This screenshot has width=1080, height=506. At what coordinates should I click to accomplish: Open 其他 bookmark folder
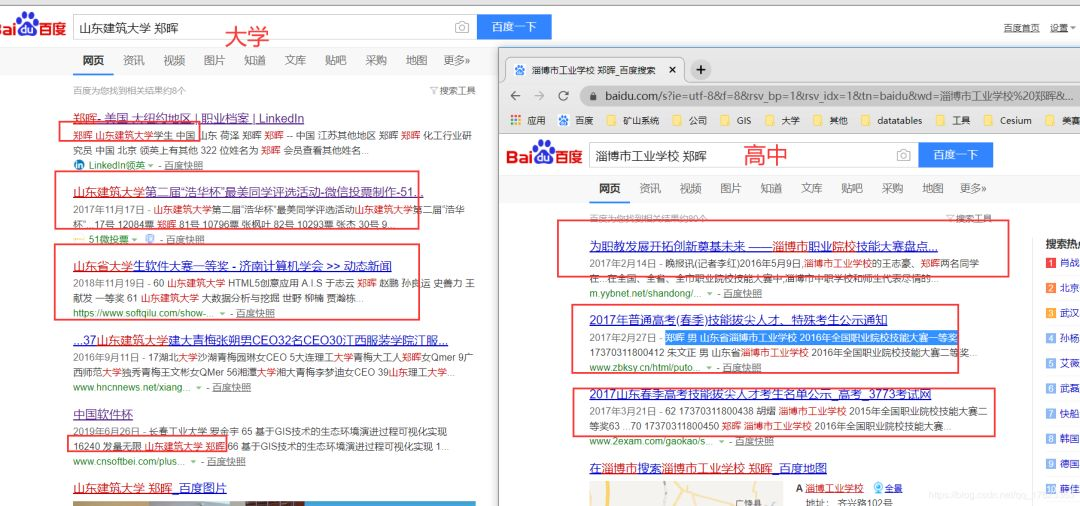pos(830,120)
